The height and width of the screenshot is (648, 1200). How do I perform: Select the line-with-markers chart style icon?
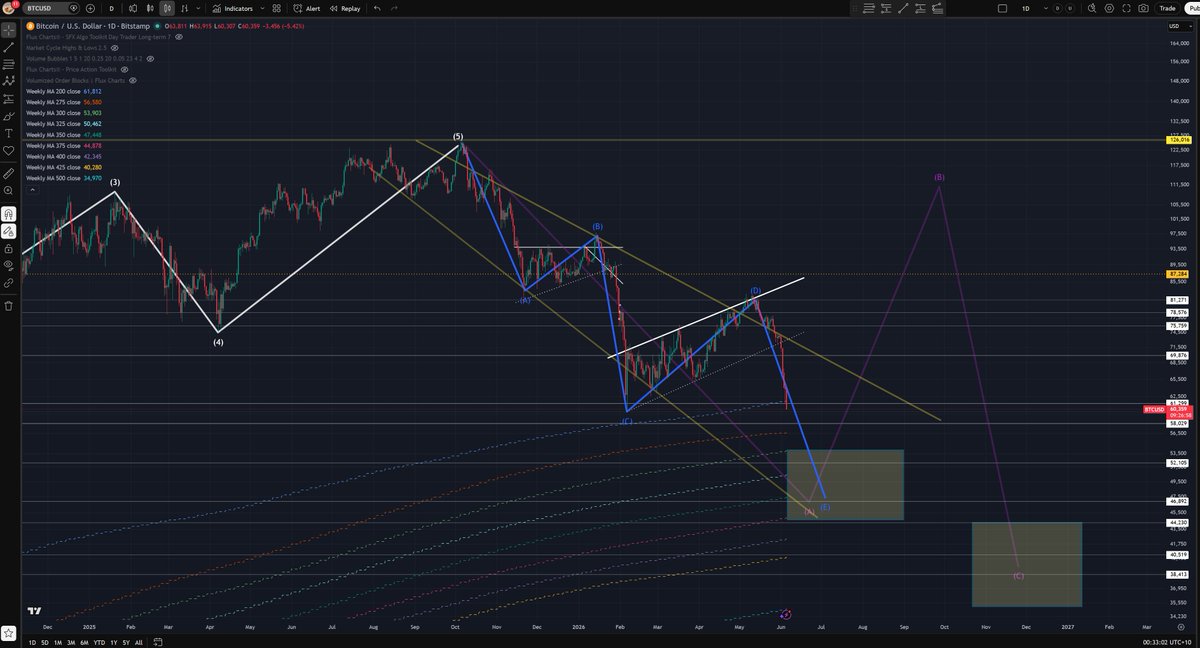(184, 8)
